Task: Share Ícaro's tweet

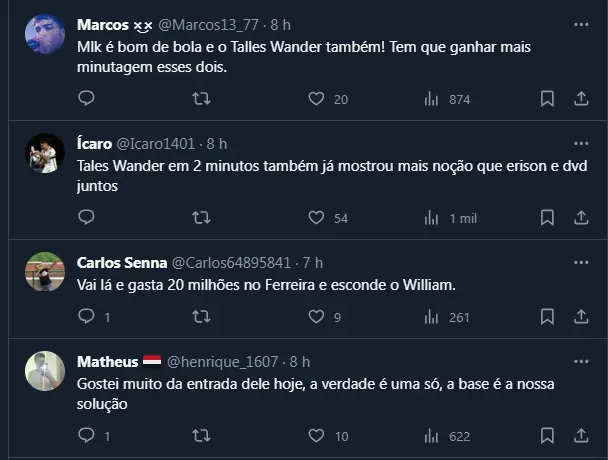Action: (581, 217)
